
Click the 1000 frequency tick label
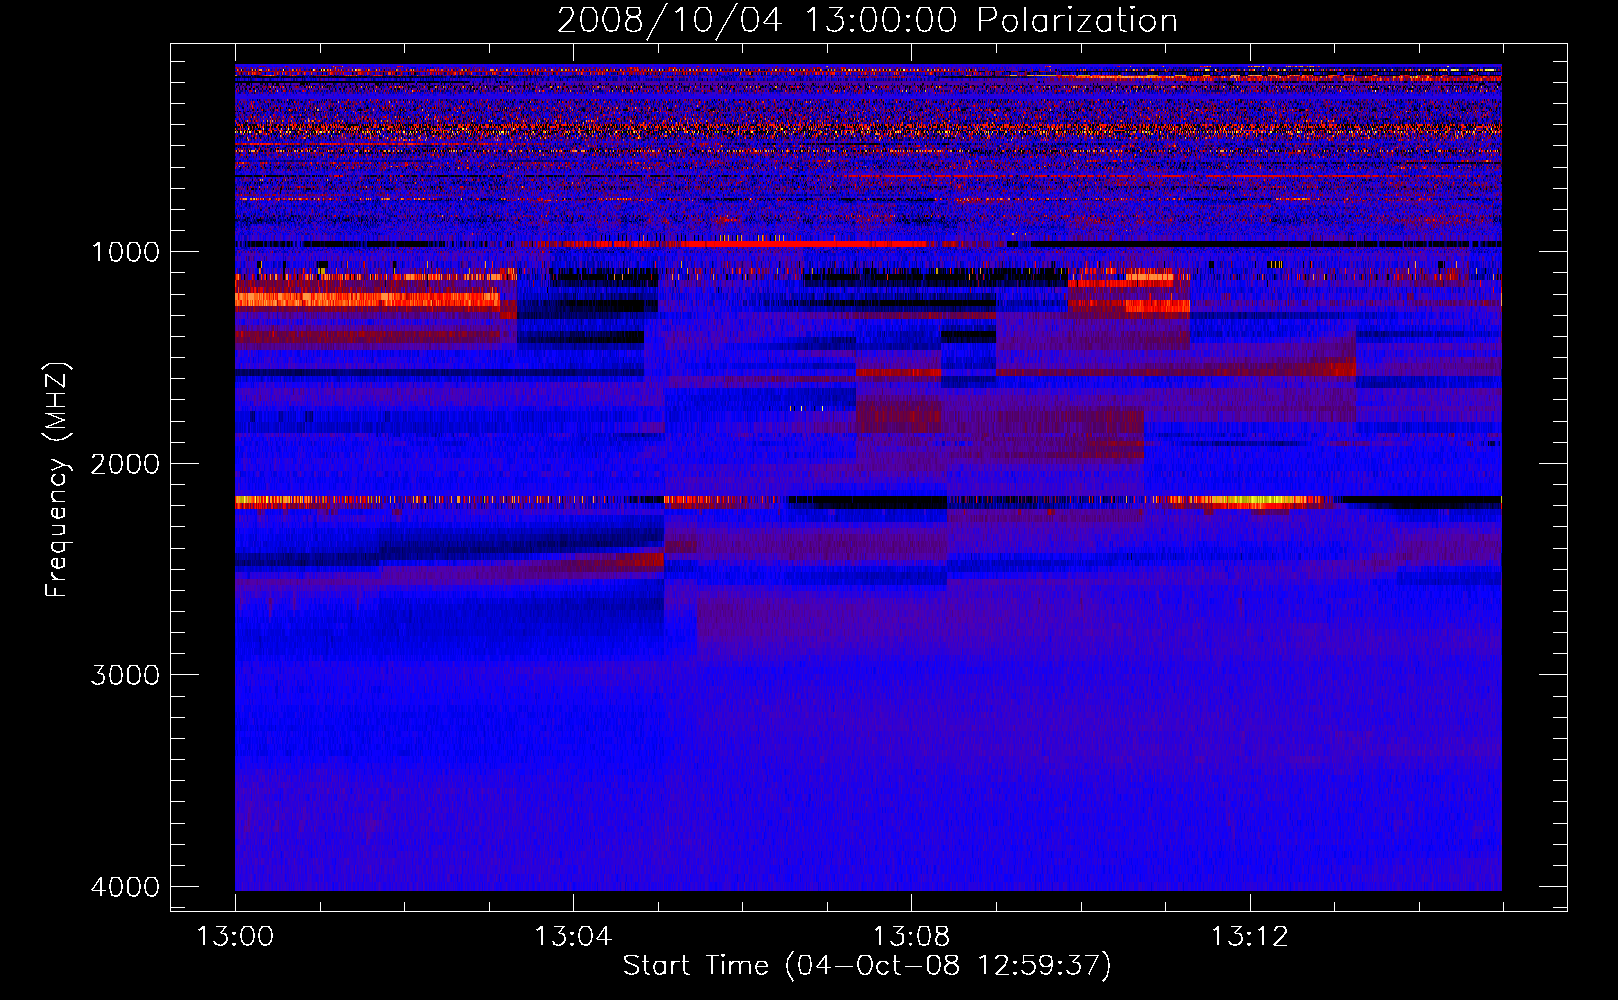pyautogui.click(x=125, y=252)
